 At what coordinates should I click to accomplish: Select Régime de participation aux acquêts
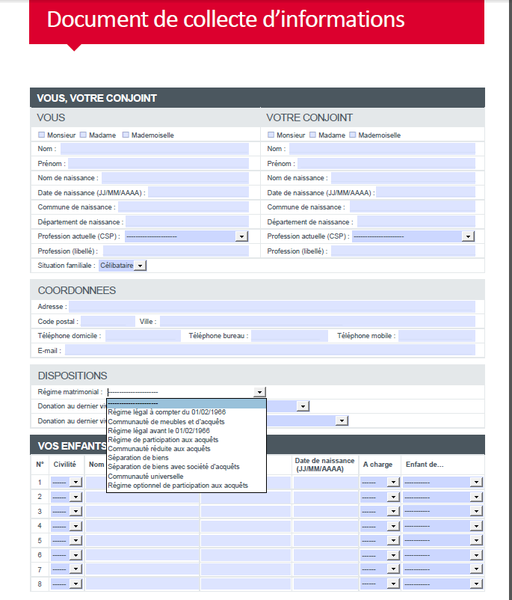click(186, 440)
